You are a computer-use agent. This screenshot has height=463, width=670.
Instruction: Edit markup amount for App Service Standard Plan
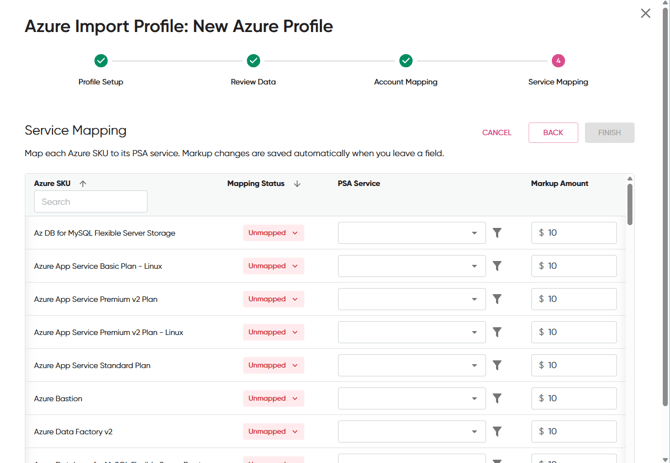(x=574, y=365)
